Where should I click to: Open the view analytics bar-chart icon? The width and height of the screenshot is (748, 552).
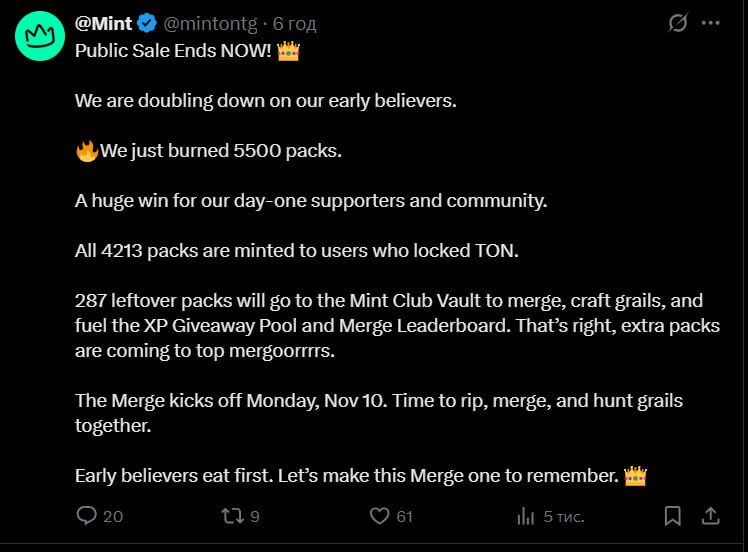click(x=525, y=516)
